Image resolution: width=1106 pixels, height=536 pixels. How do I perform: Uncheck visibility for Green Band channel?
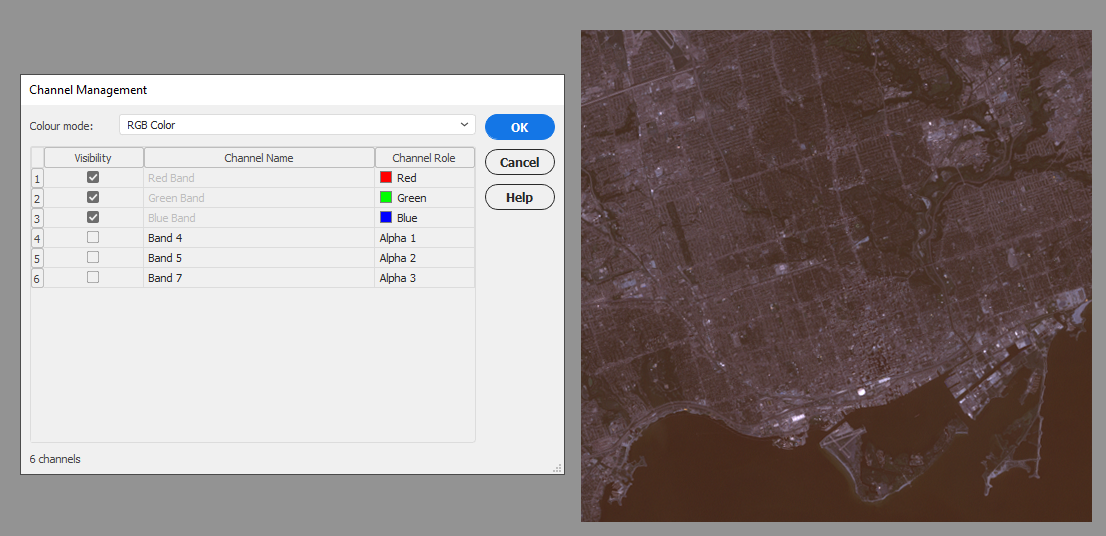pos(93,197)
